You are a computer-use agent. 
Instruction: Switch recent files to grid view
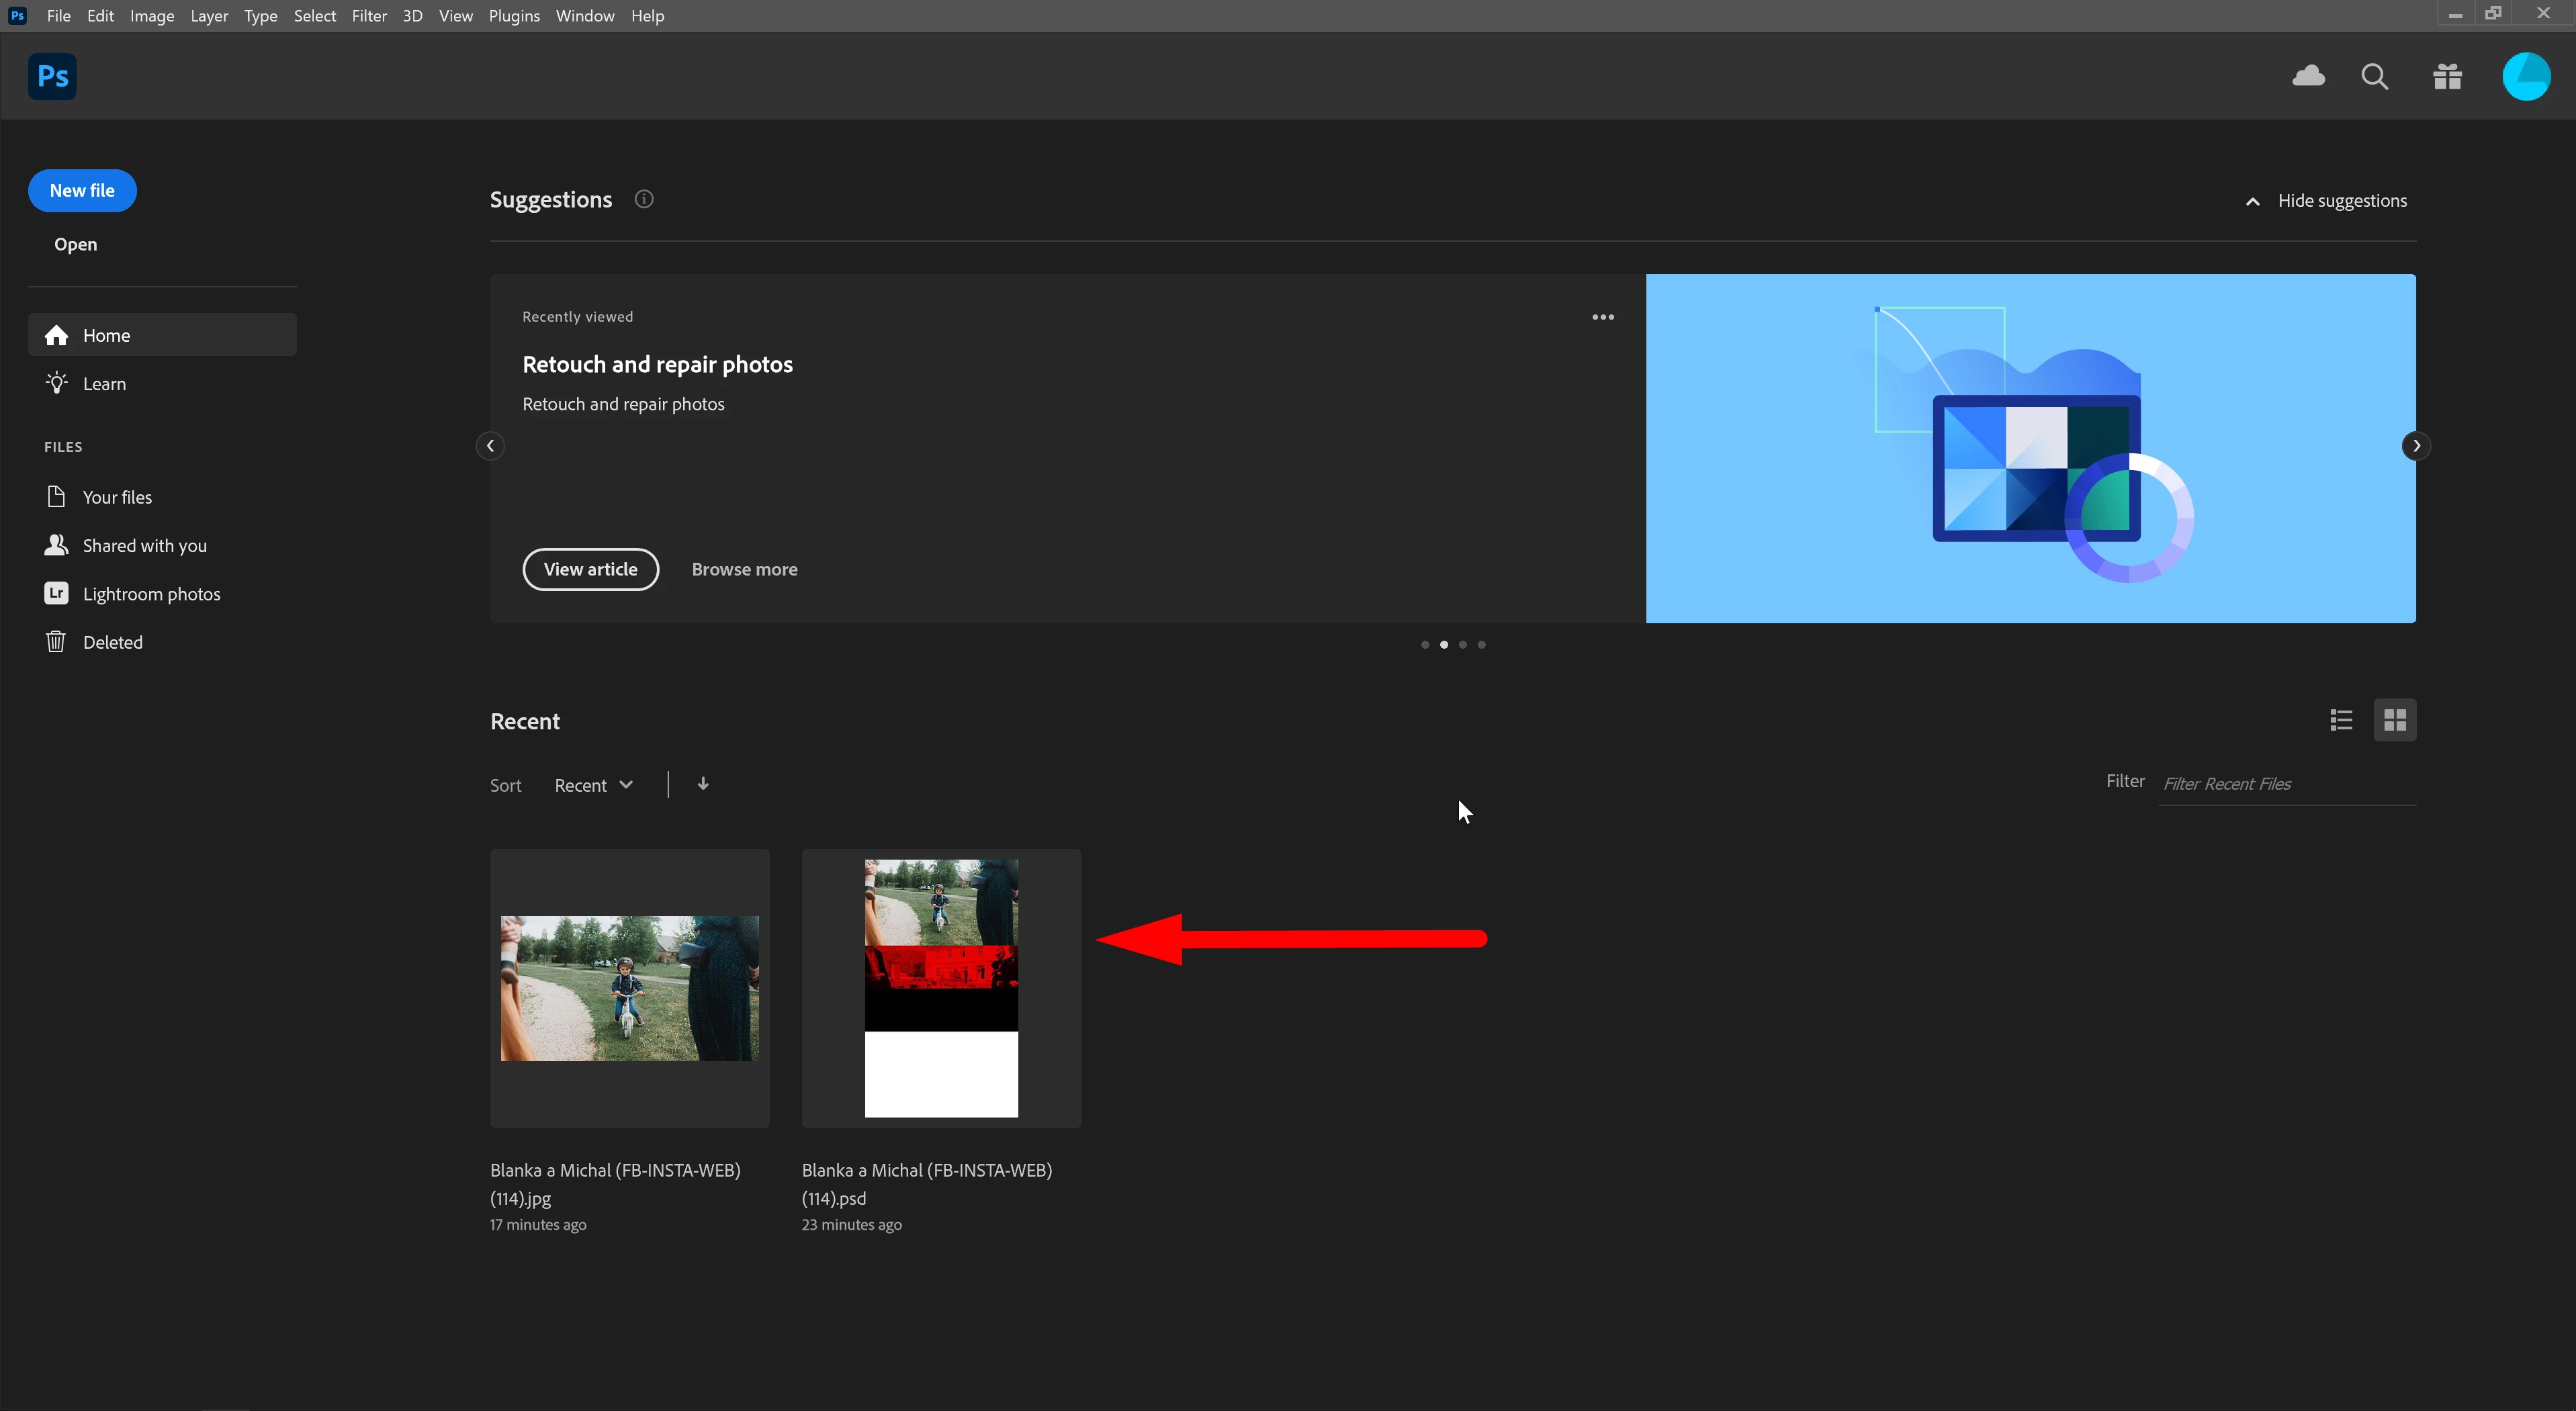[2394, 720]
